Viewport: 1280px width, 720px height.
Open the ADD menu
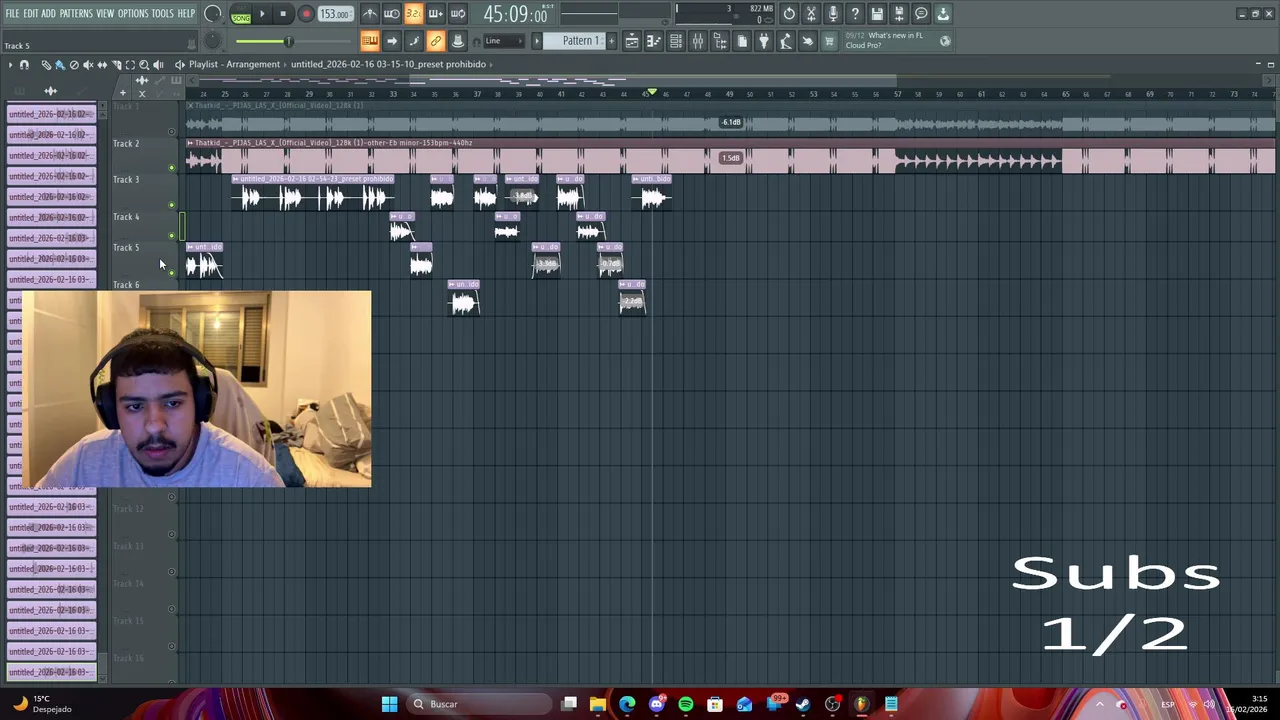(x=48, y=14)
